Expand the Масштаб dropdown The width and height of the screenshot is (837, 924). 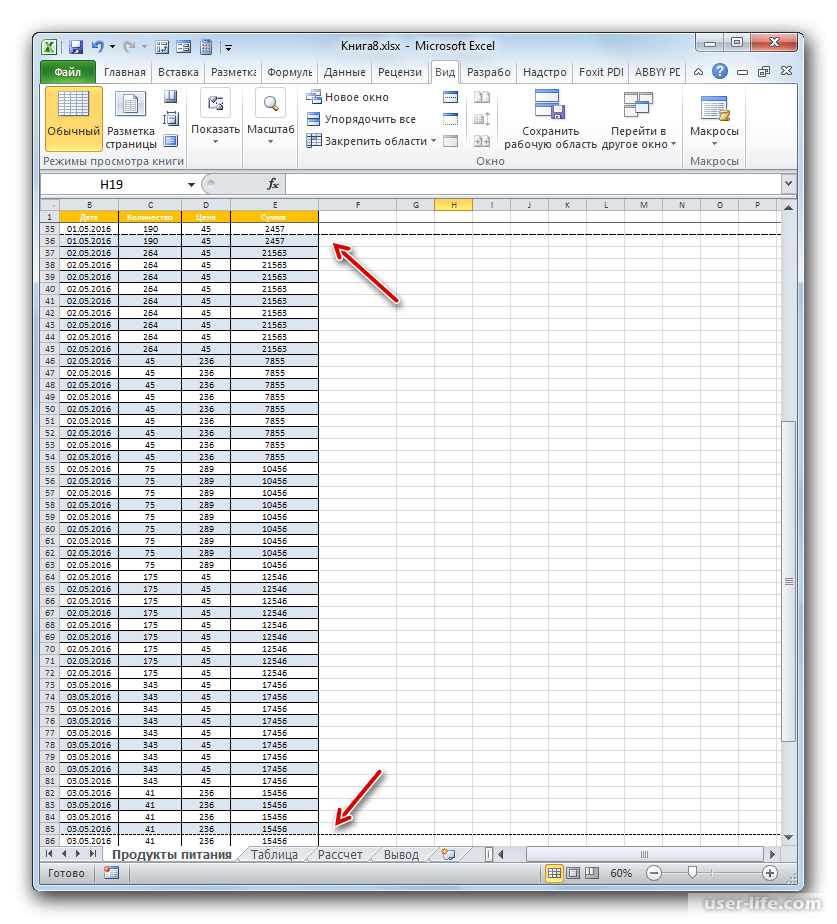pyautogui.click(x=271, y=118)
